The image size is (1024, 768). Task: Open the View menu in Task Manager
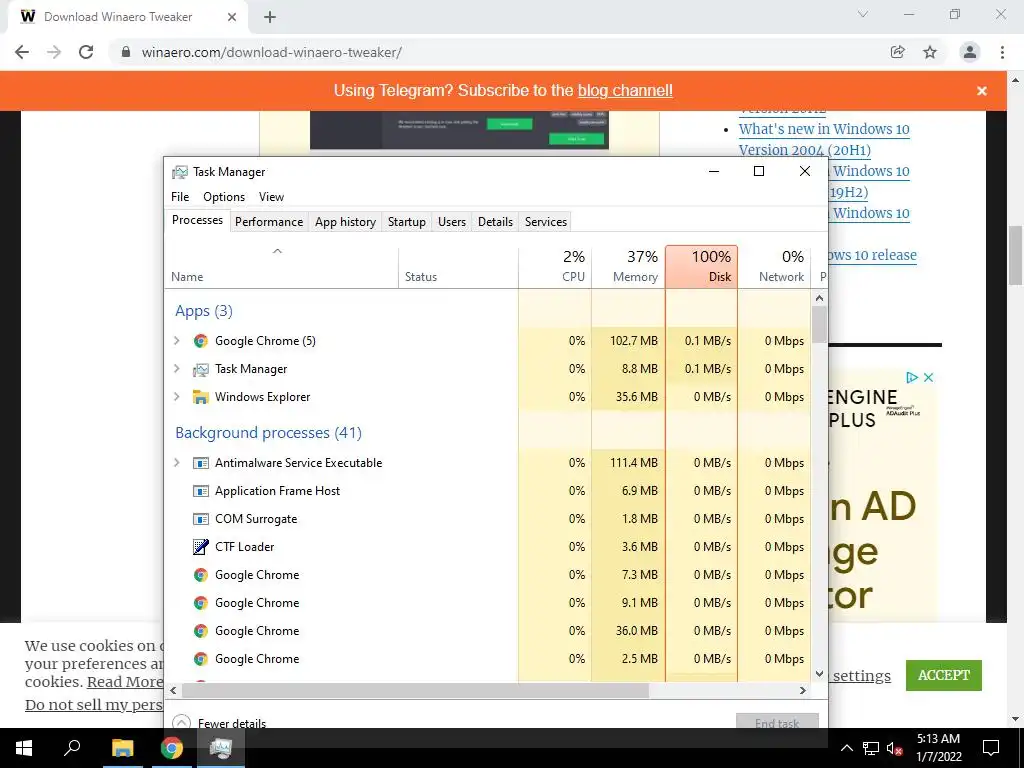click(x=271, y=197)
